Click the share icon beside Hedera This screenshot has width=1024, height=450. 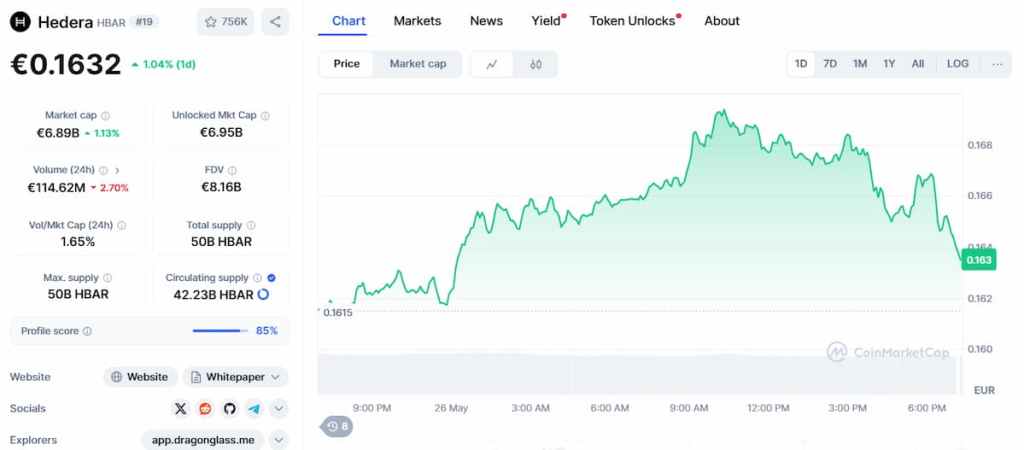click(275, 21)
